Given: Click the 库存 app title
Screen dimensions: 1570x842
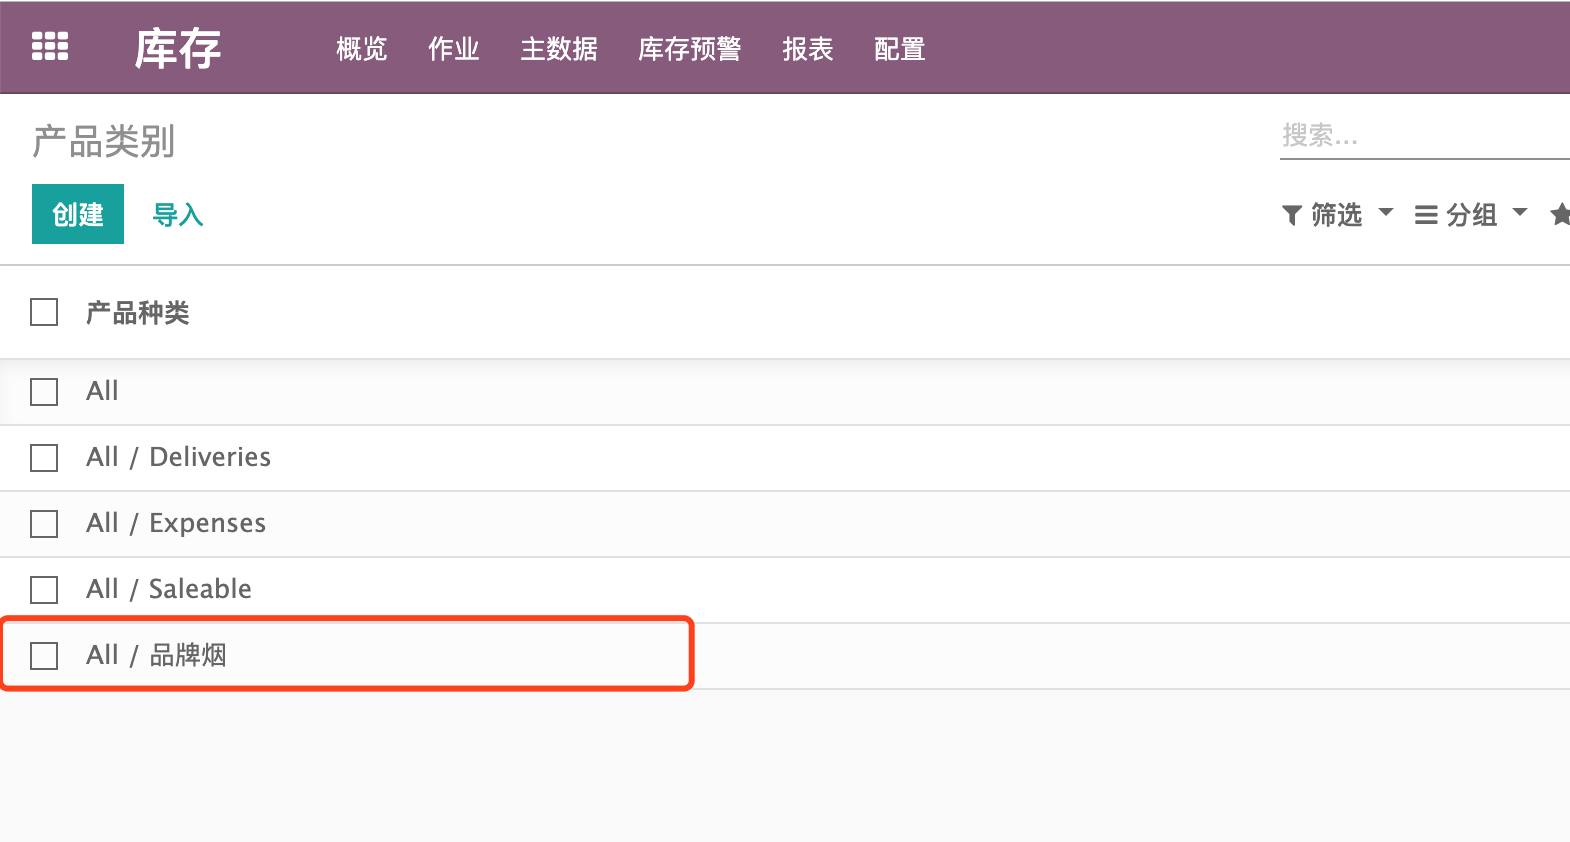Looking at the screenshot, I should [178, 47].
